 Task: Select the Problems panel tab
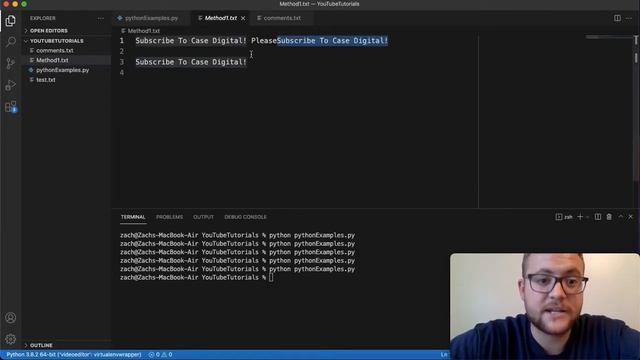tap(169, 217)
